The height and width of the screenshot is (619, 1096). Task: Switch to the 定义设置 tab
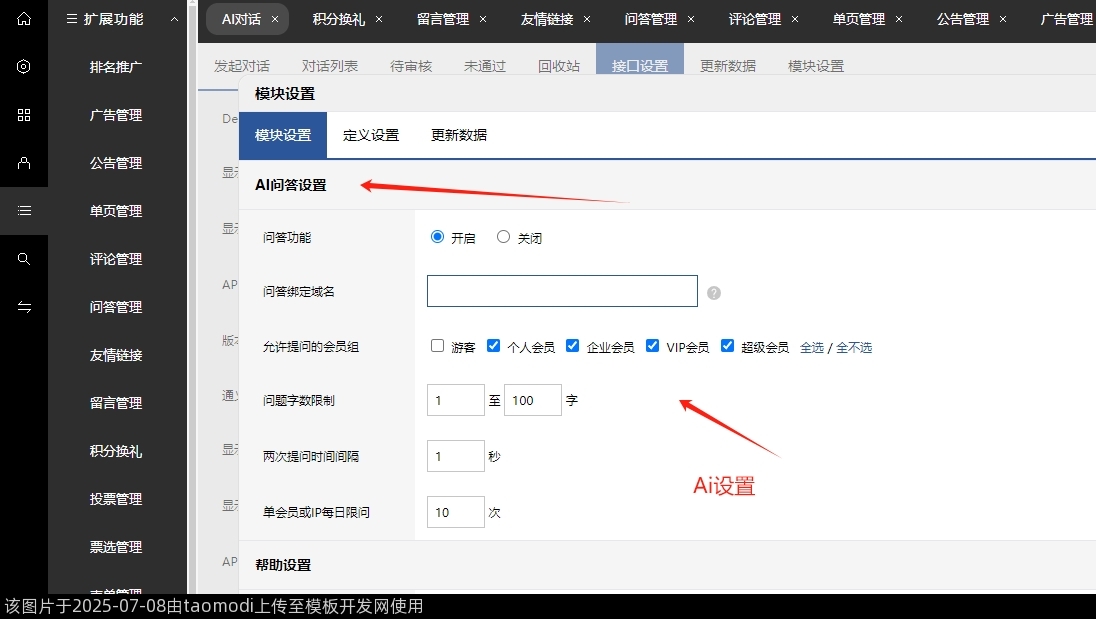pos(371,134)
